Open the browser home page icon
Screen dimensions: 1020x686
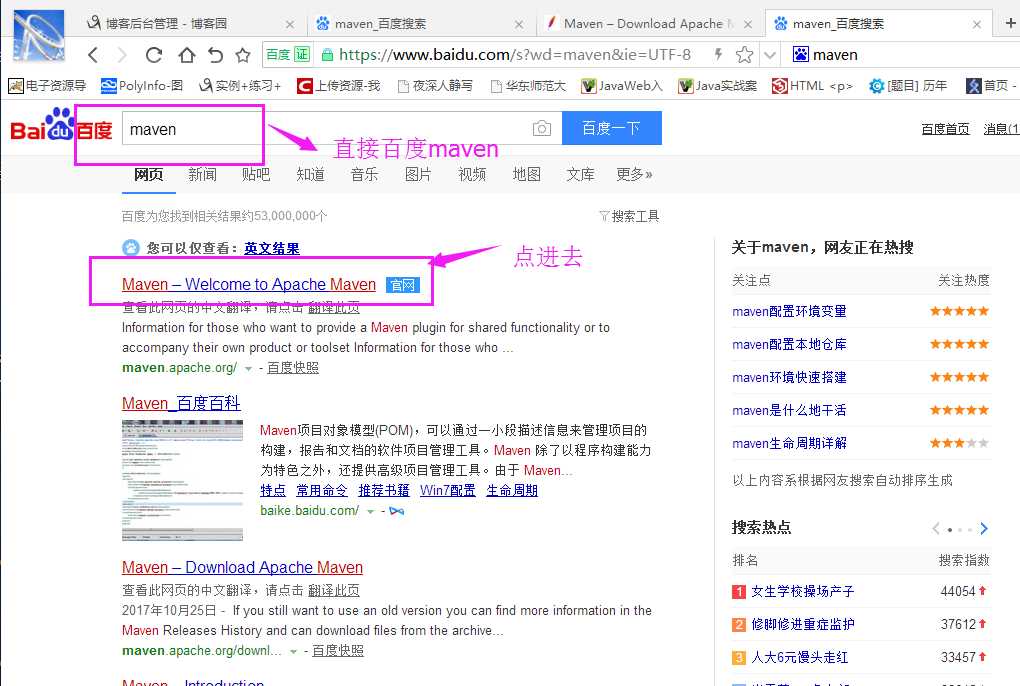(x=187, y=55)
